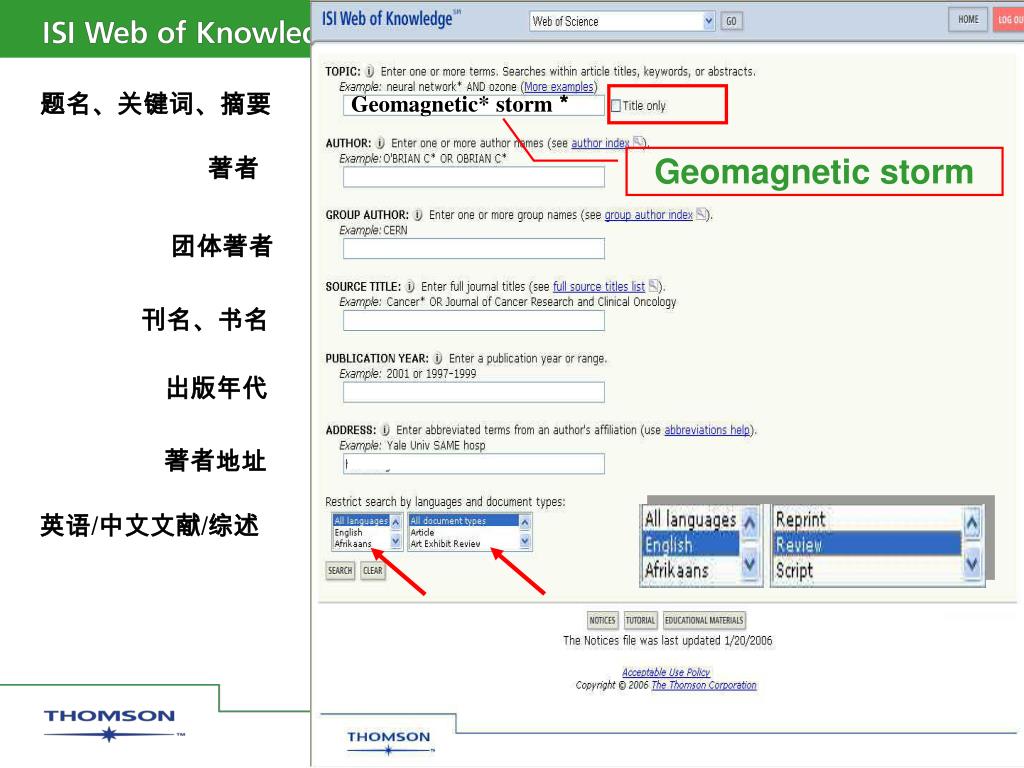Click the TOPIC search input field
The width and height of the screenshot is (1024, 768).
[x=473, y=105]
